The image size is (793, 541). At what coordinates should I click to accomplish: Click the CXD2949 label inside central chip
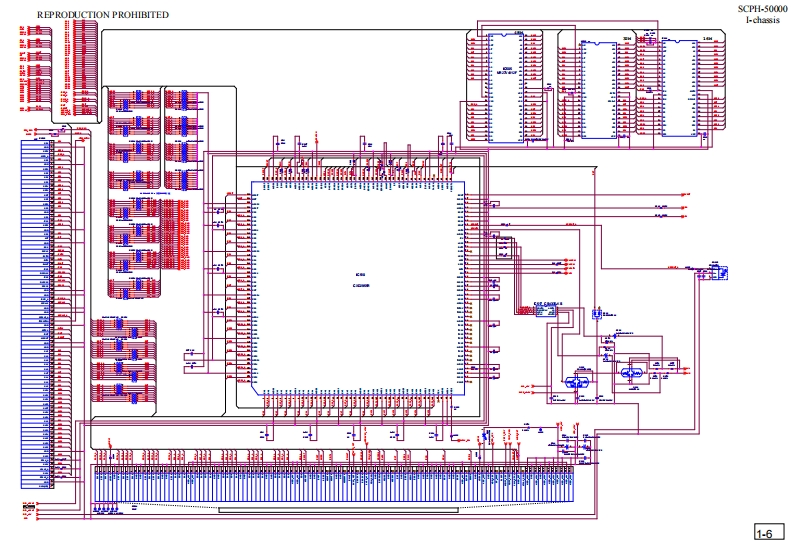361,285
